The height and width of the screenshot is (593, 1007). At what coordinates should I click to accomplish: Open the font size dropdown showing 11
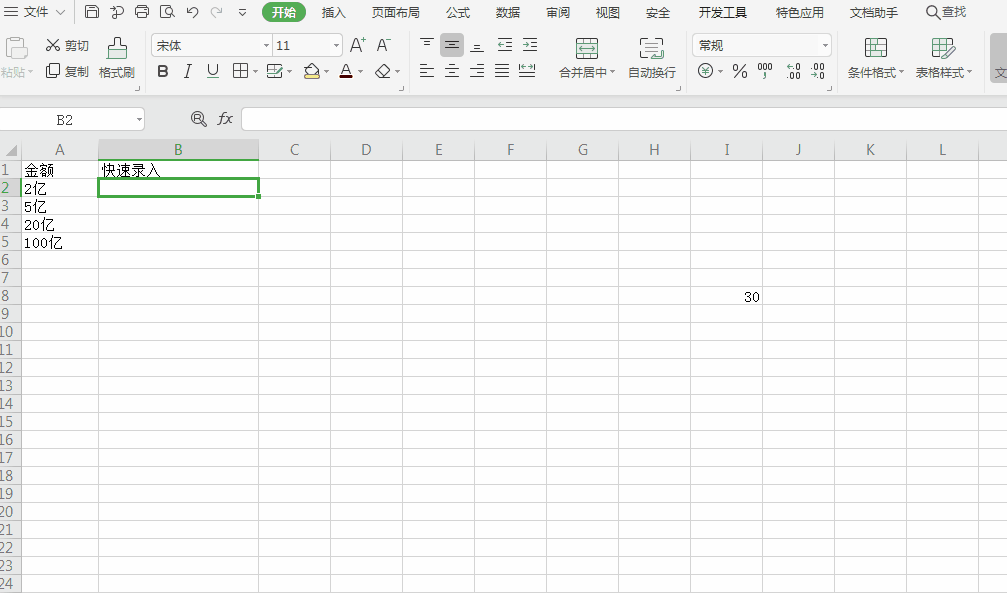336,46
